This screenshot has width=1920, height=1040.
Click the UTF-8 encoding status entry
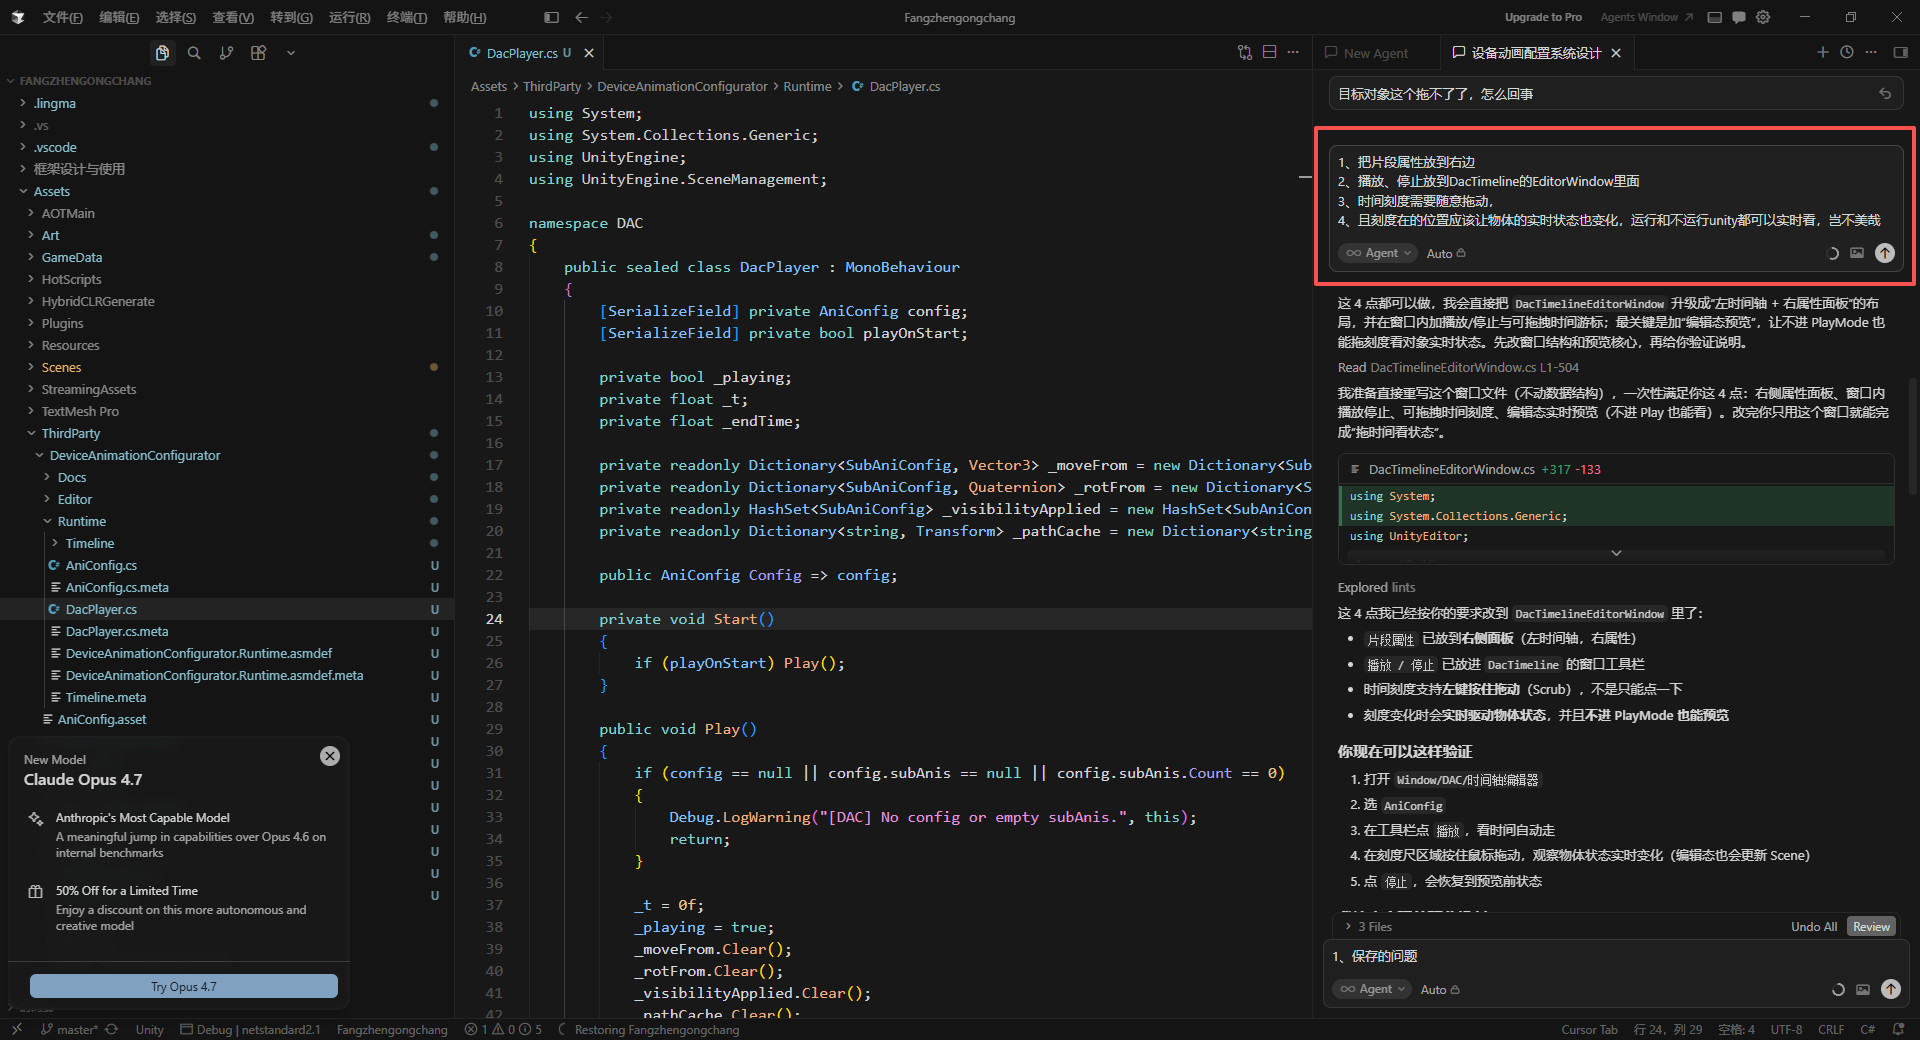tap(1786, 1029)
